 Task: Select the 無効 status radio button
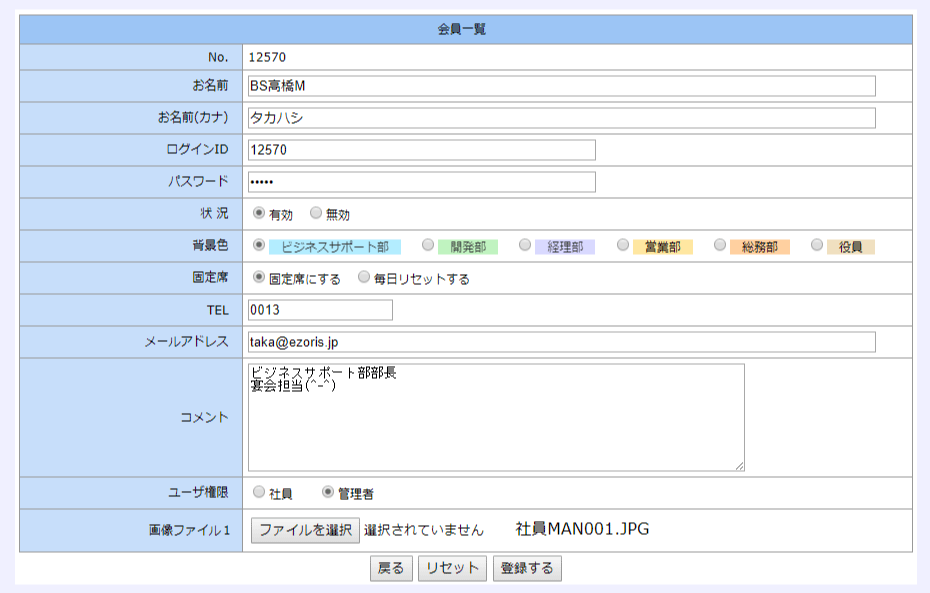pos(316,213)
